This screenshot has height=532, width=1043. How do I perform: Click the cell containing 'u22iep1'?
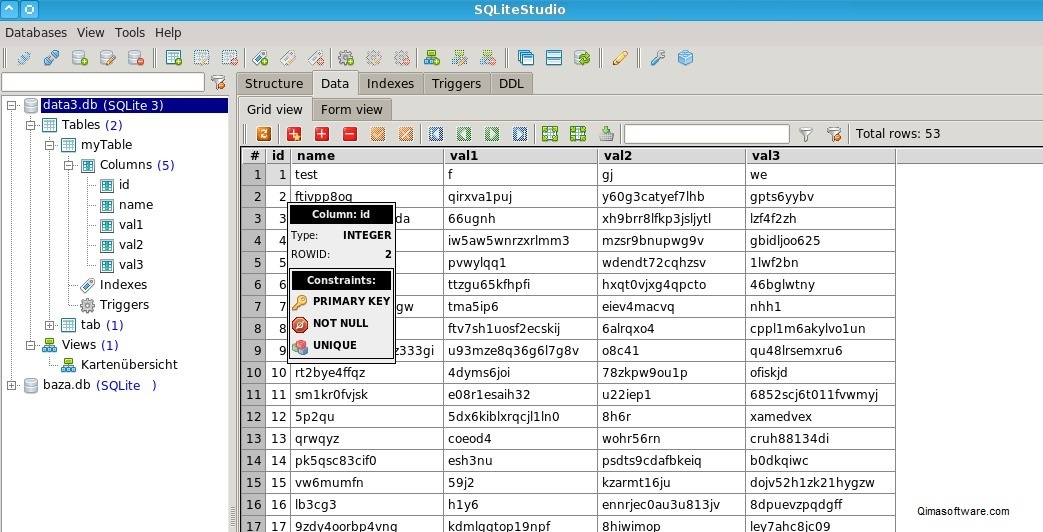(672, 395)
